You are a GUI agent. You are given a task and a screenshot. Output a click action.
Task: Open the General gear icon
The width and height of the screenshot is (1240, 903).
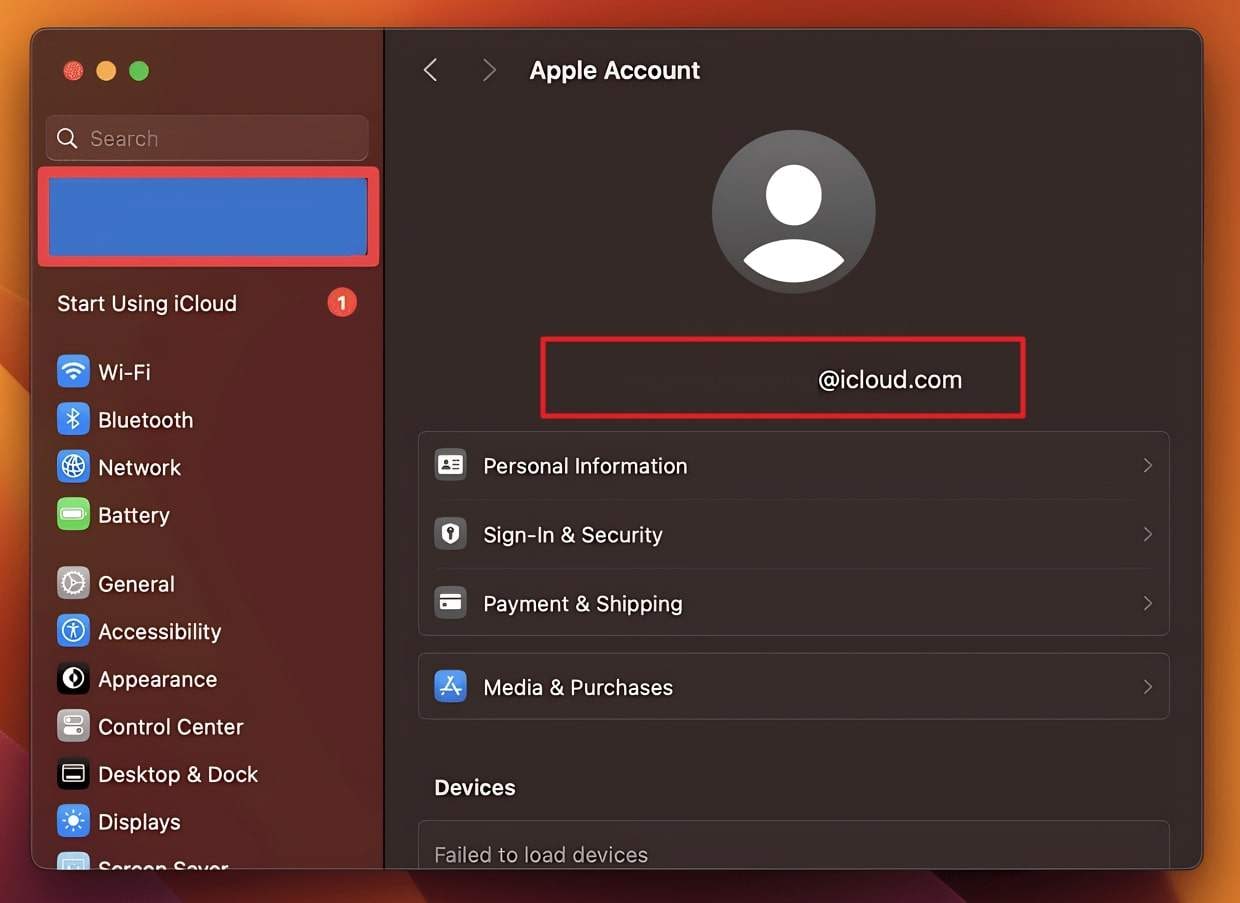pos(73,583)
